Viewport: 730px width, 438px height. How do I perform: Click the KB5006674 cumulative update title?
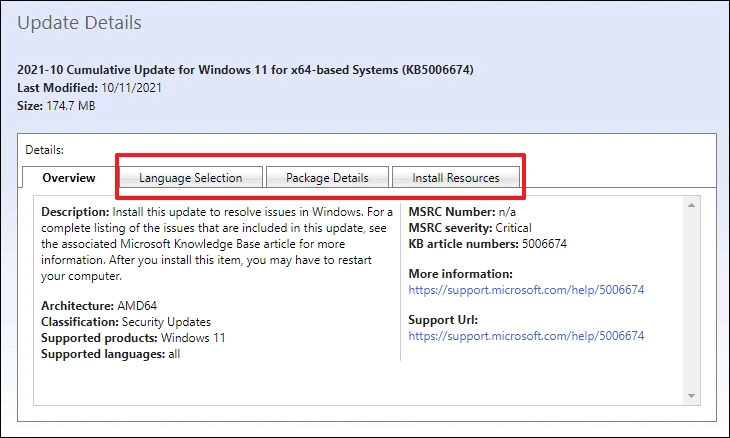245,70
